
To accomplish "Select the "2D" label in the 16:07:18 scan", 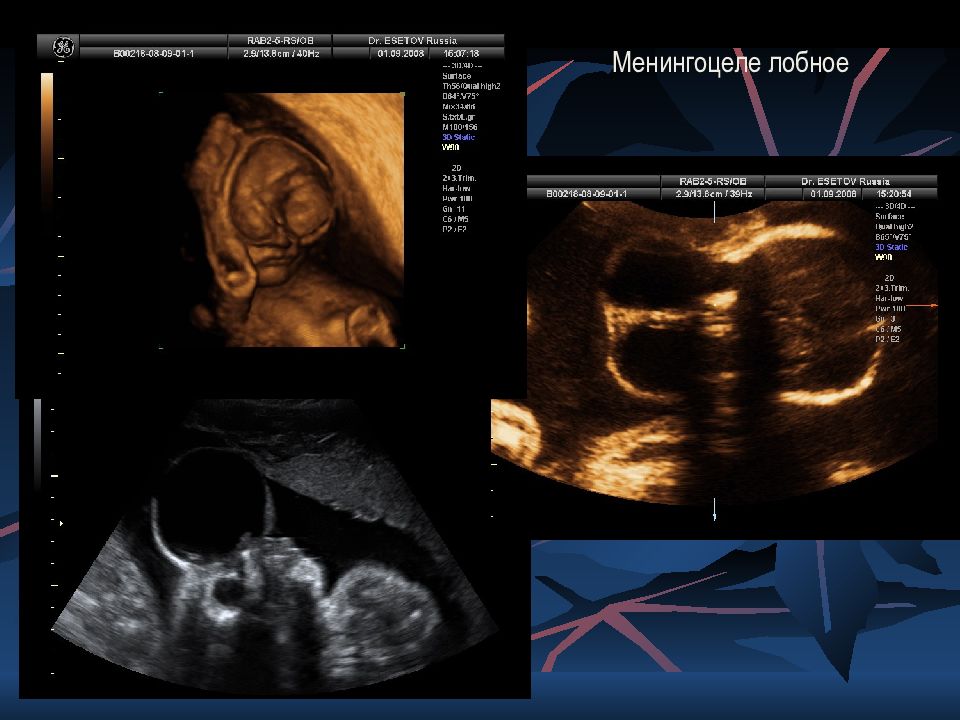I will (456, 168).
